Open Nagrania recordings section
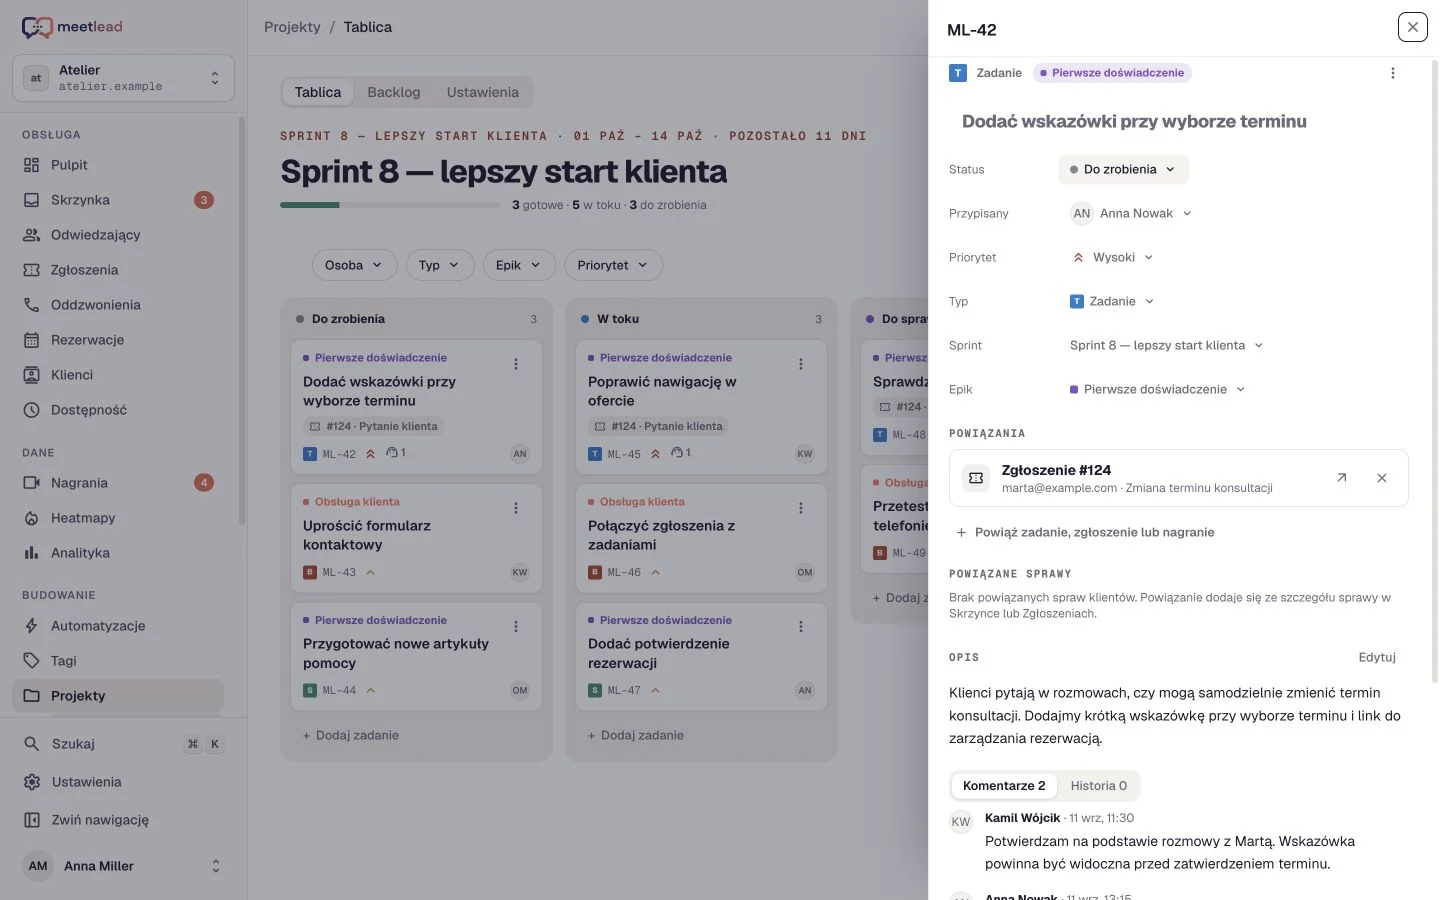 point(118,483)
